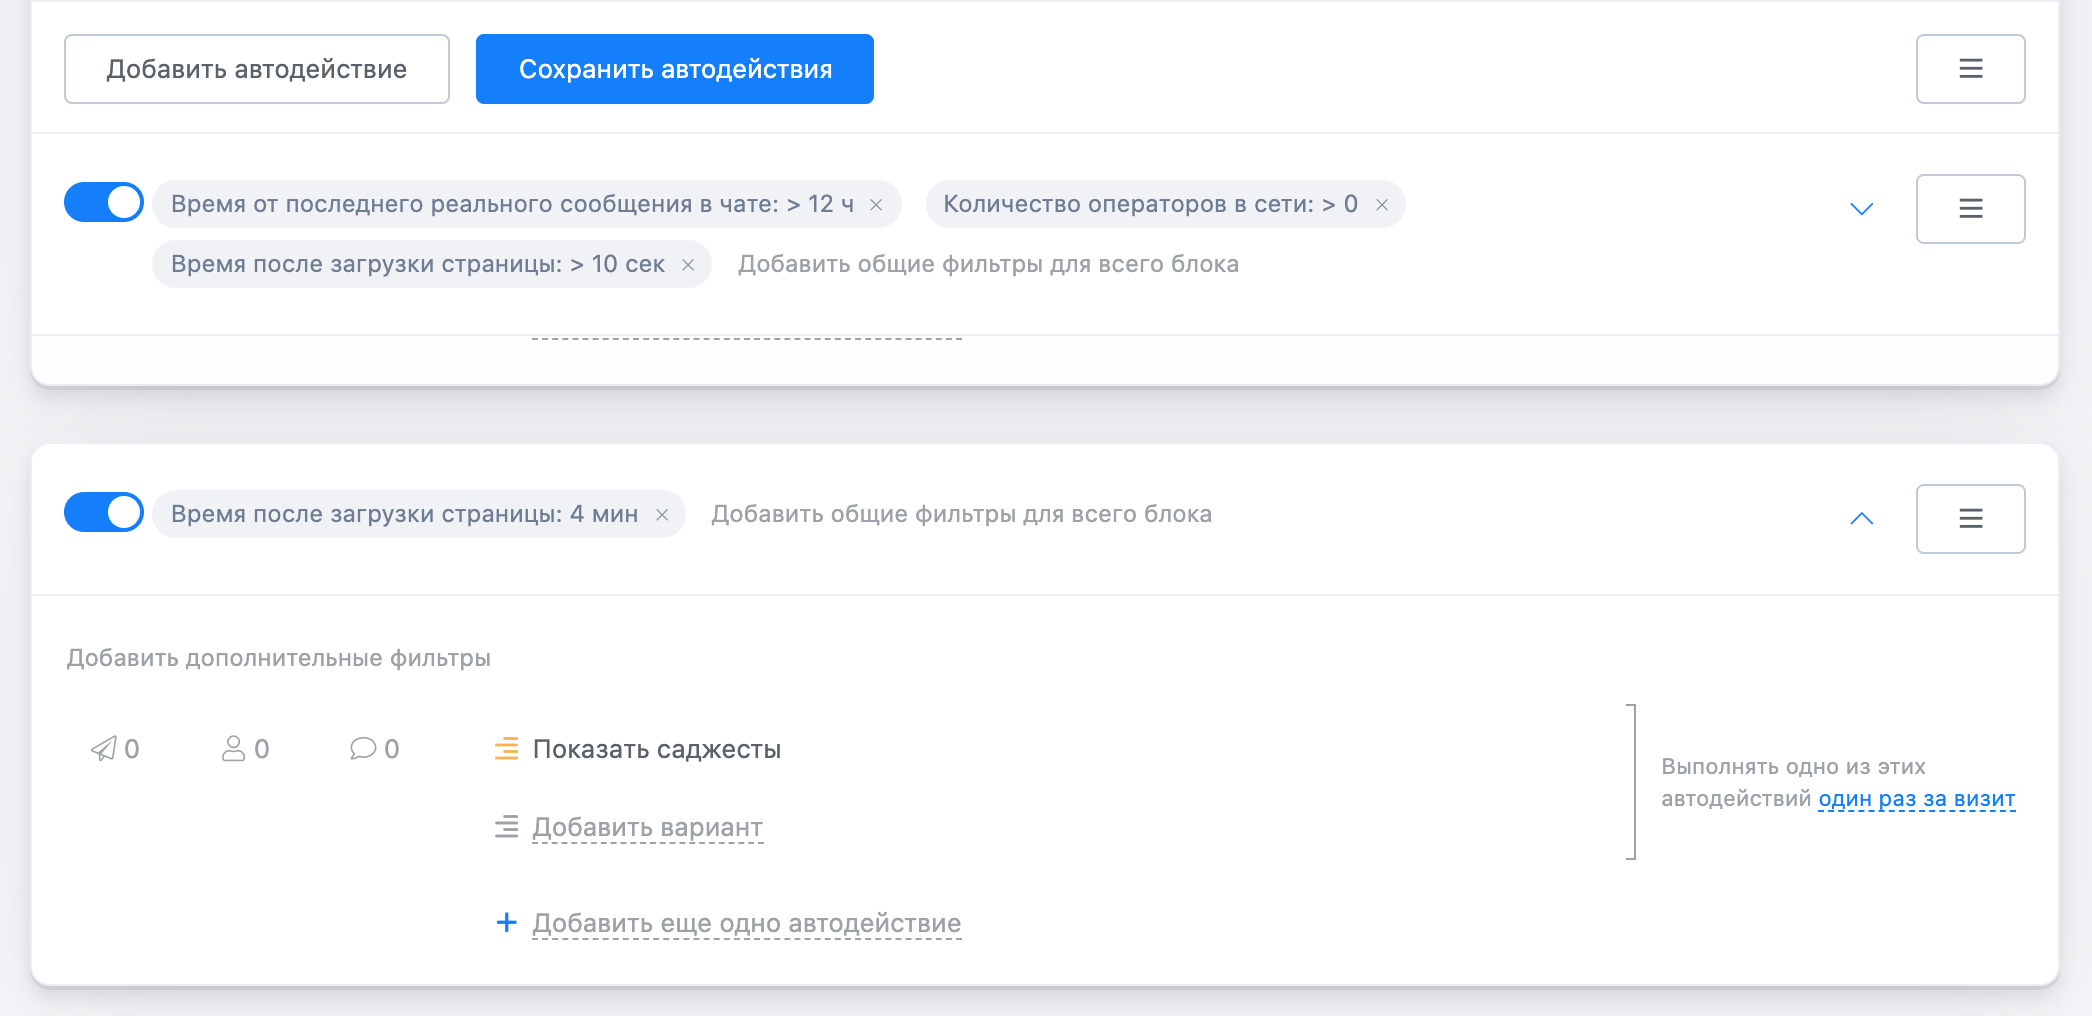Click the Добавить автодействие button
The image size is (2092, 1016).
point(257,69)
